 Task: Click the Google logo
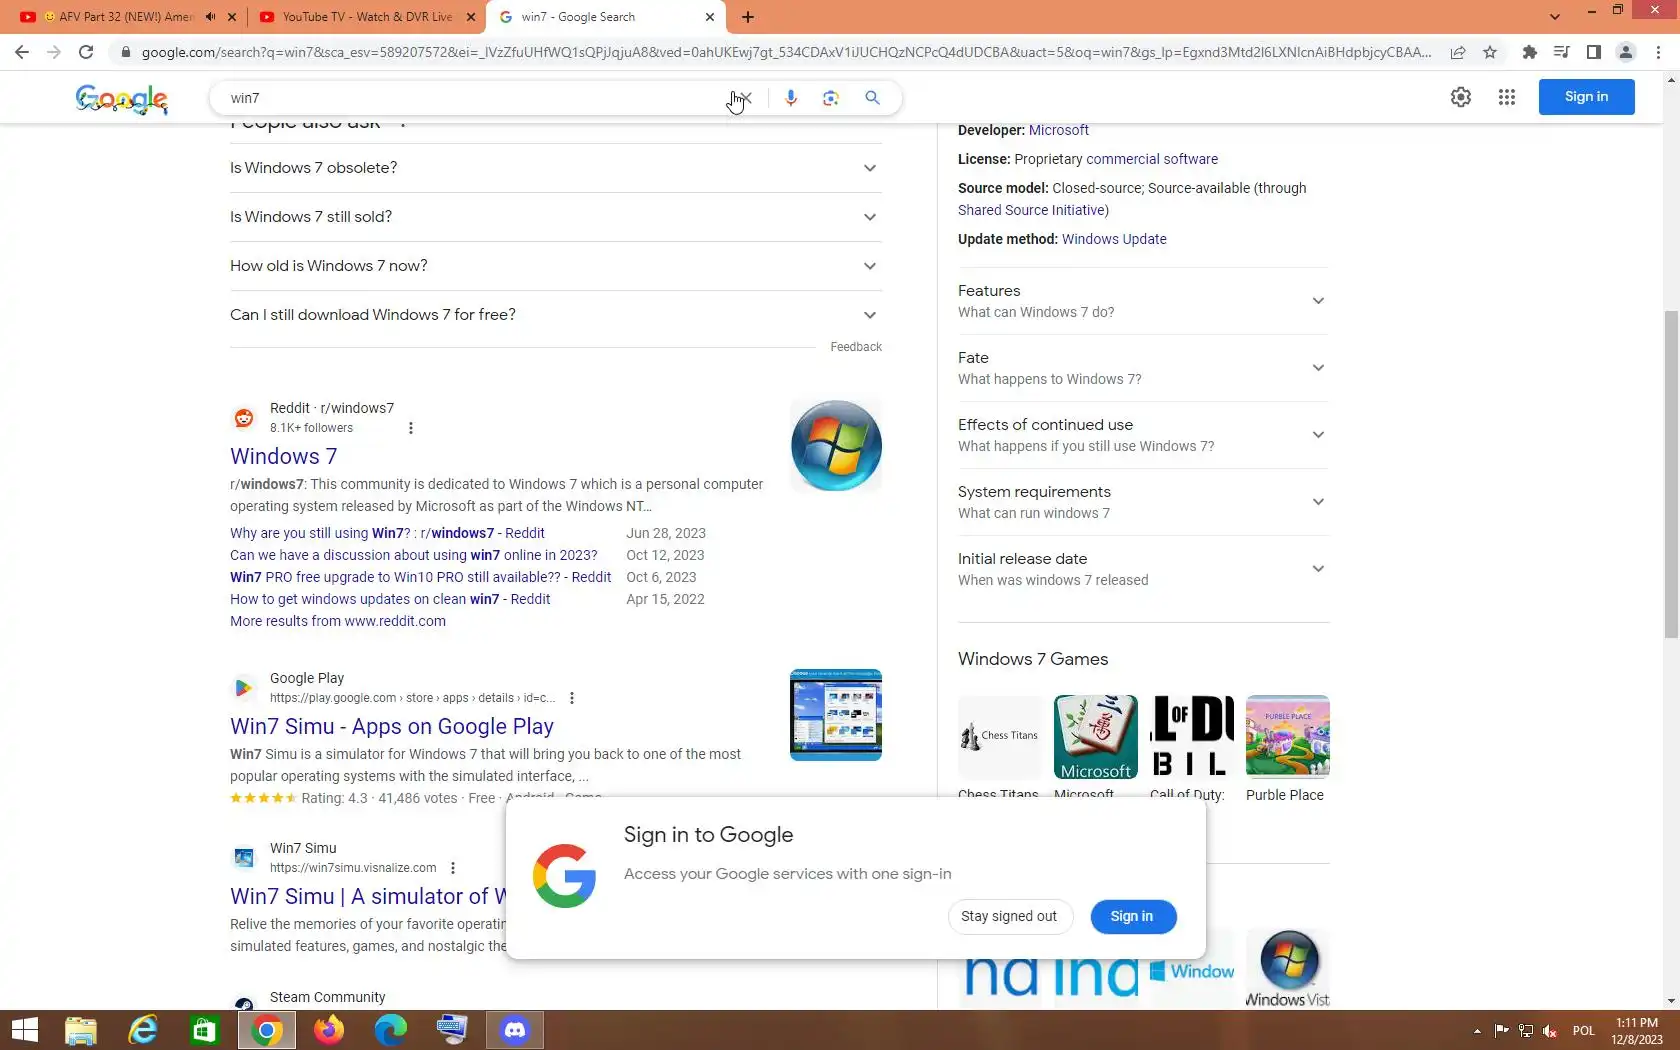121,98
